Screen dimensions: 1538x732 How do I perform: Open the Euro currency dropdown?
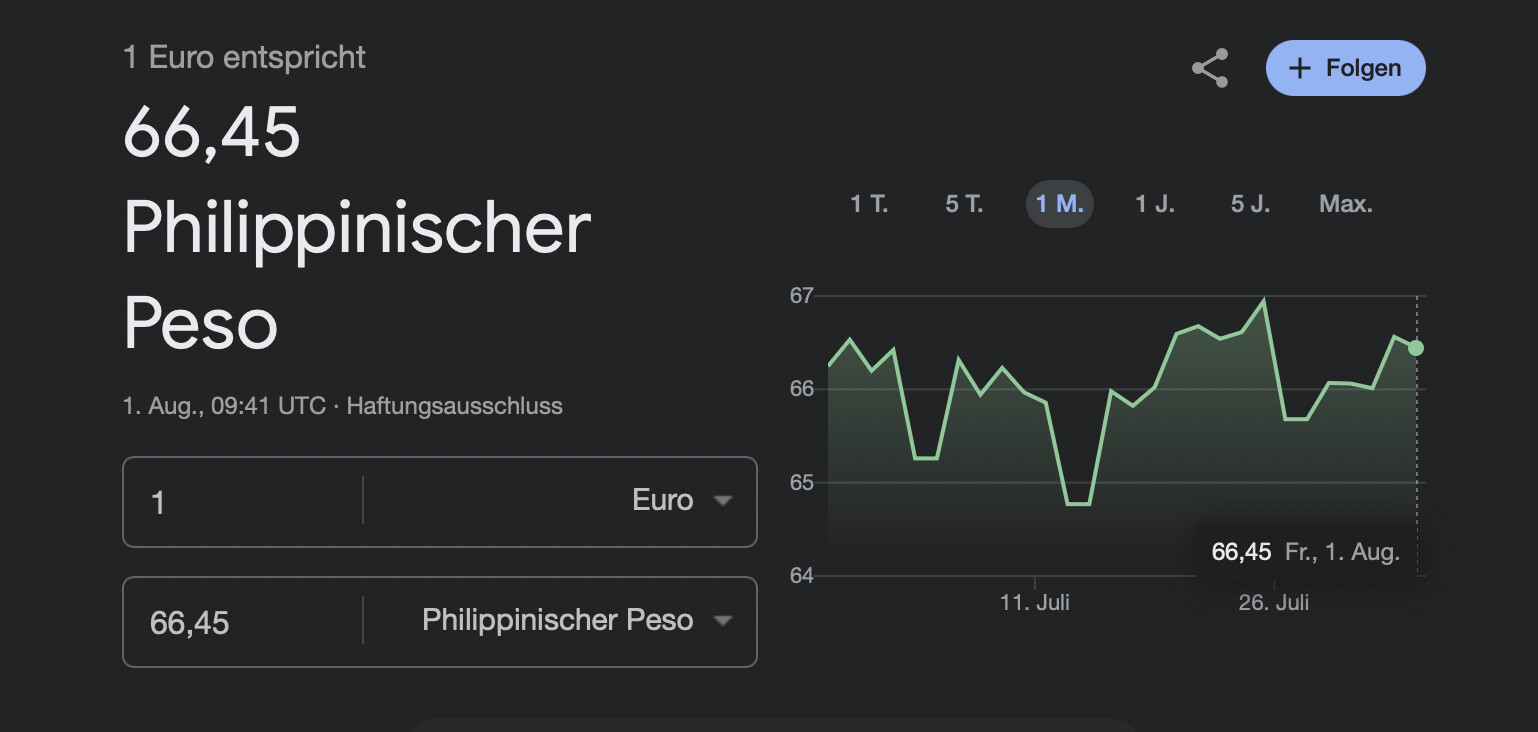pos(560,501)
